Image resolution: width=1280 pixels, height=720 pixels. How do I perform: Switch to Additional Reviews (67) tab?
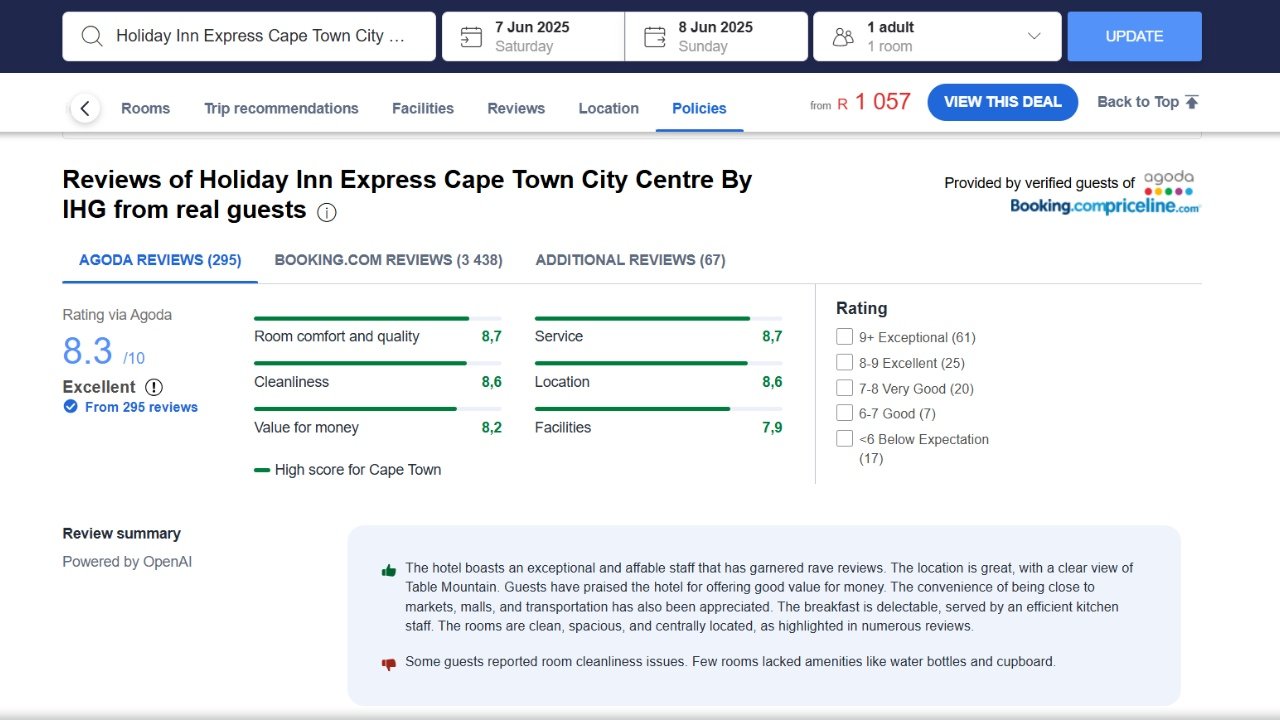[630, 260]
